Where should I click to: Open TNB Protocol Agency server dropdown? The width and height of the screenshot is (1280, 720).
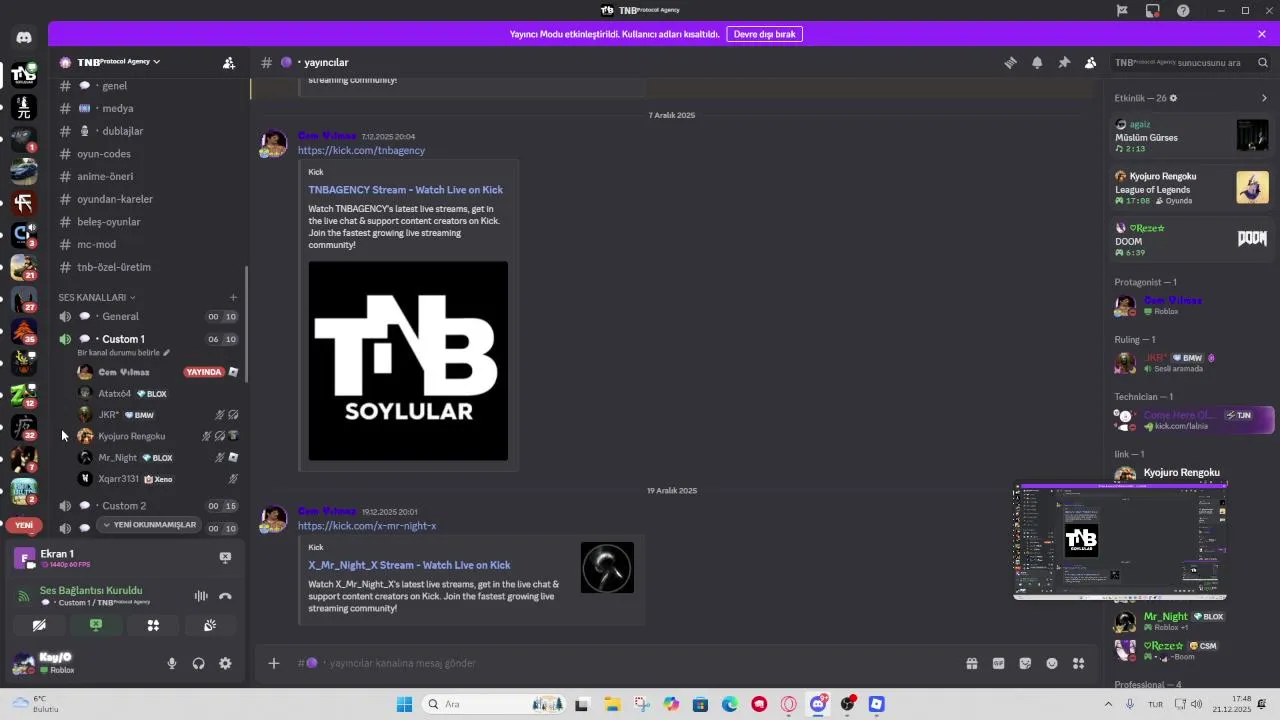118,62
